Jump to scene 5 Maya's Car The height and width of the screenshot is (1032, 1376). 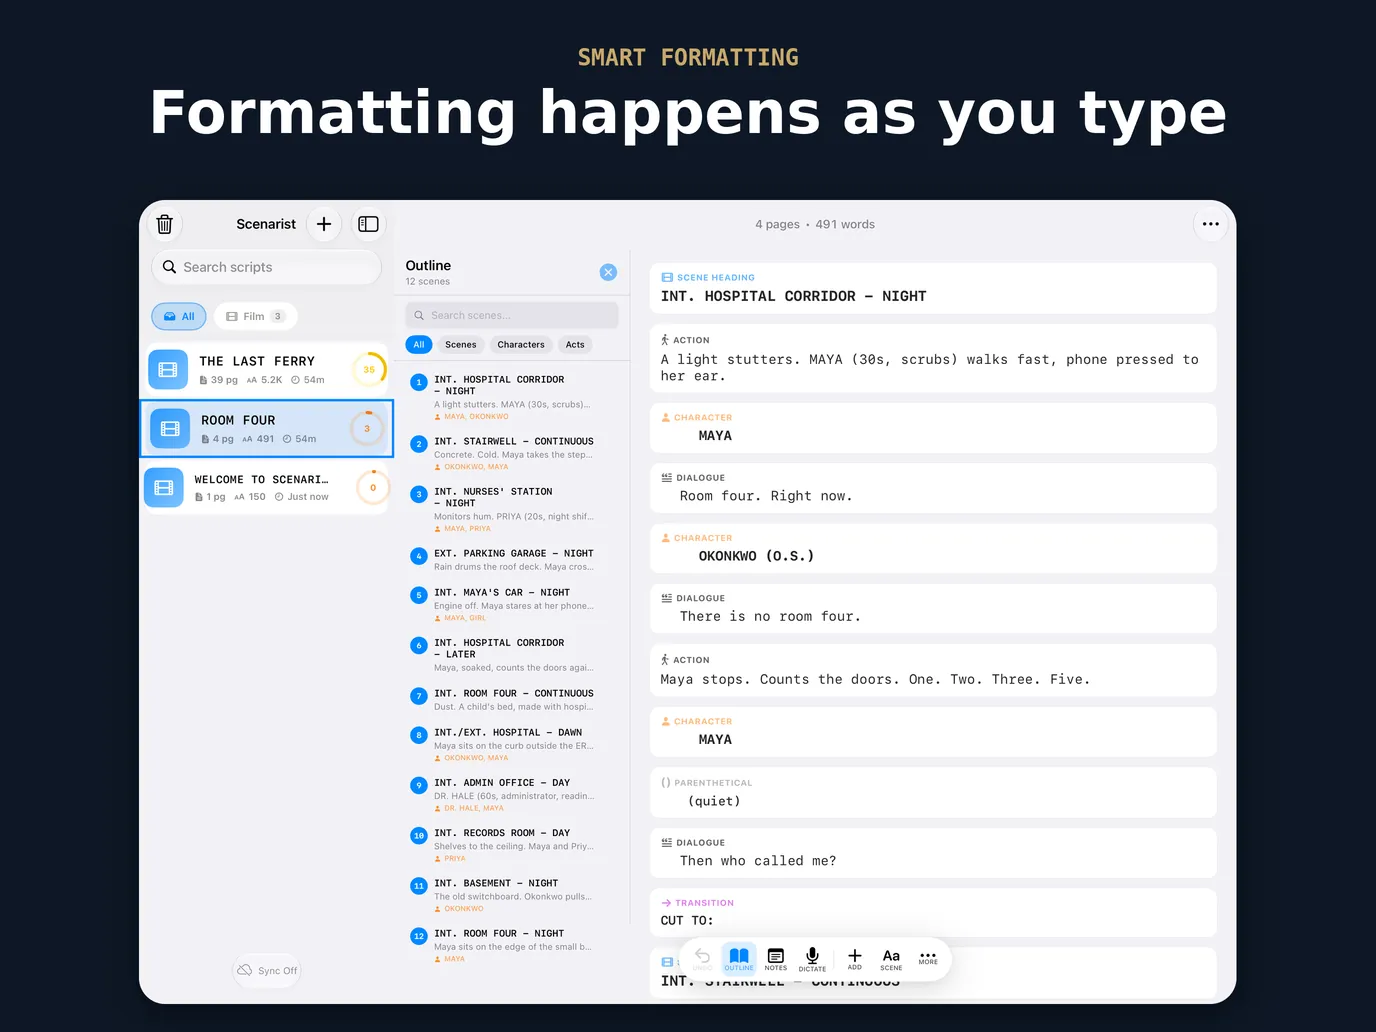[x=513, y=604]
